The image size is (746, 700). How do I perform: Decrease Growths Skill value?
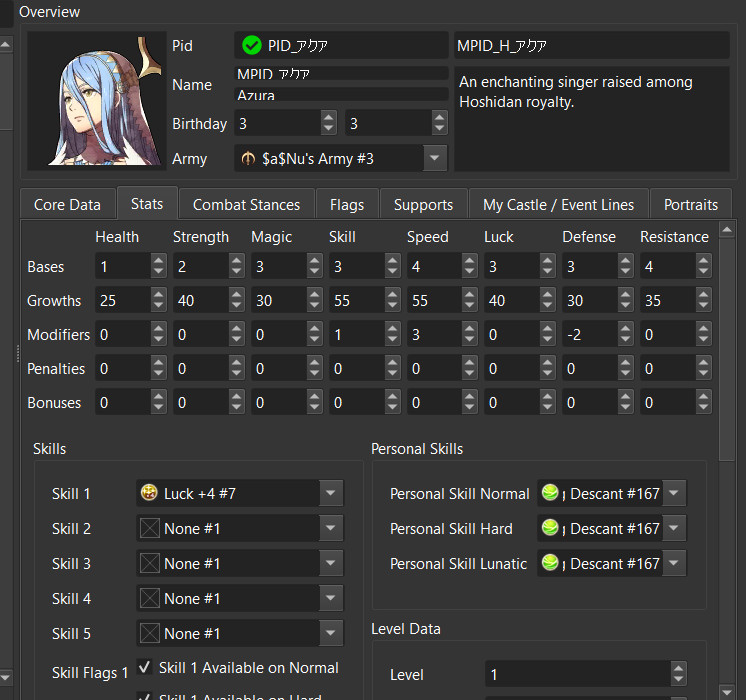(x=393, y=306)
